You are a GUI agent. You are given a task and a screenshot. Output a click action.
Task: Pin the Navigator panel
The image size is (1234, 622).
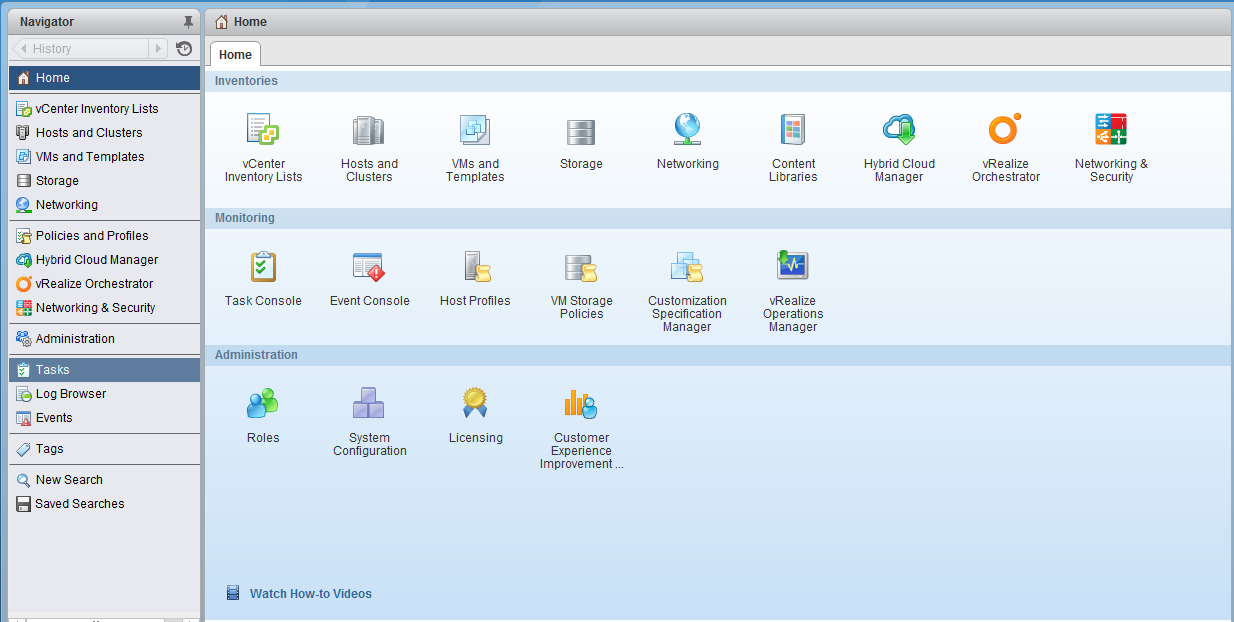[188, 22]
